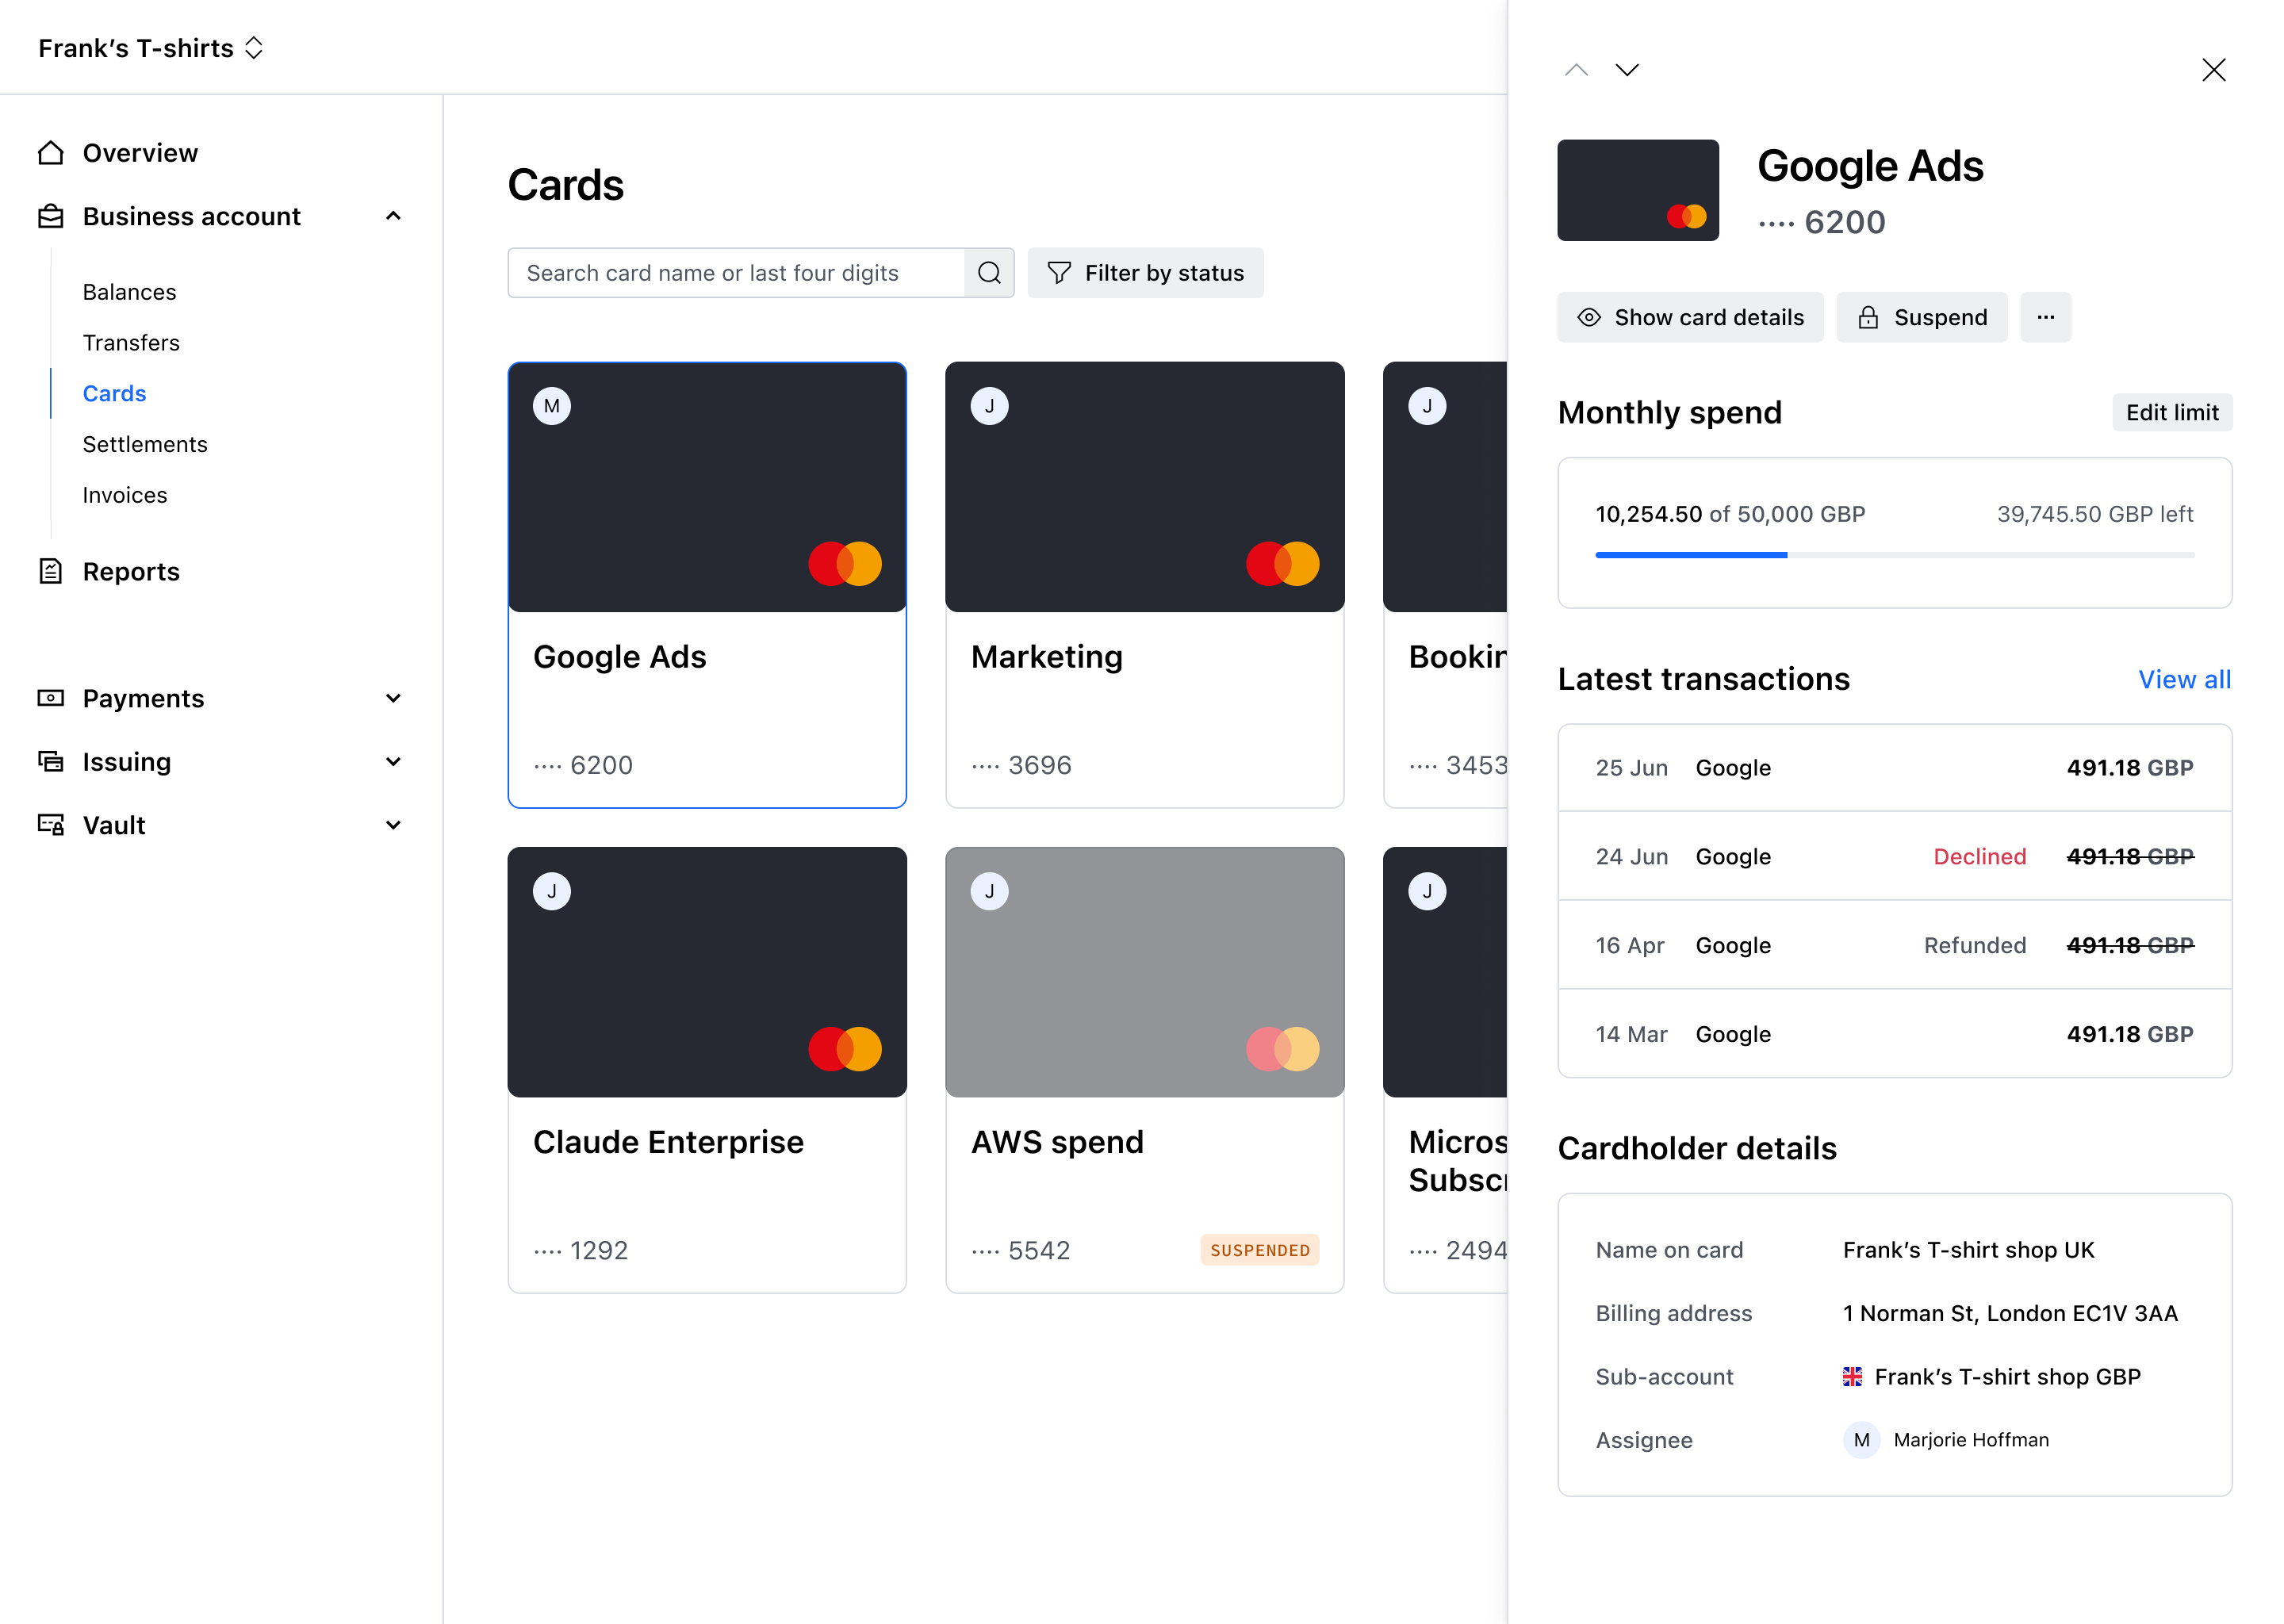The image size is (2284, 1624).
Task: Close the Google Ads detail panel
Action: coord(2213,70)
